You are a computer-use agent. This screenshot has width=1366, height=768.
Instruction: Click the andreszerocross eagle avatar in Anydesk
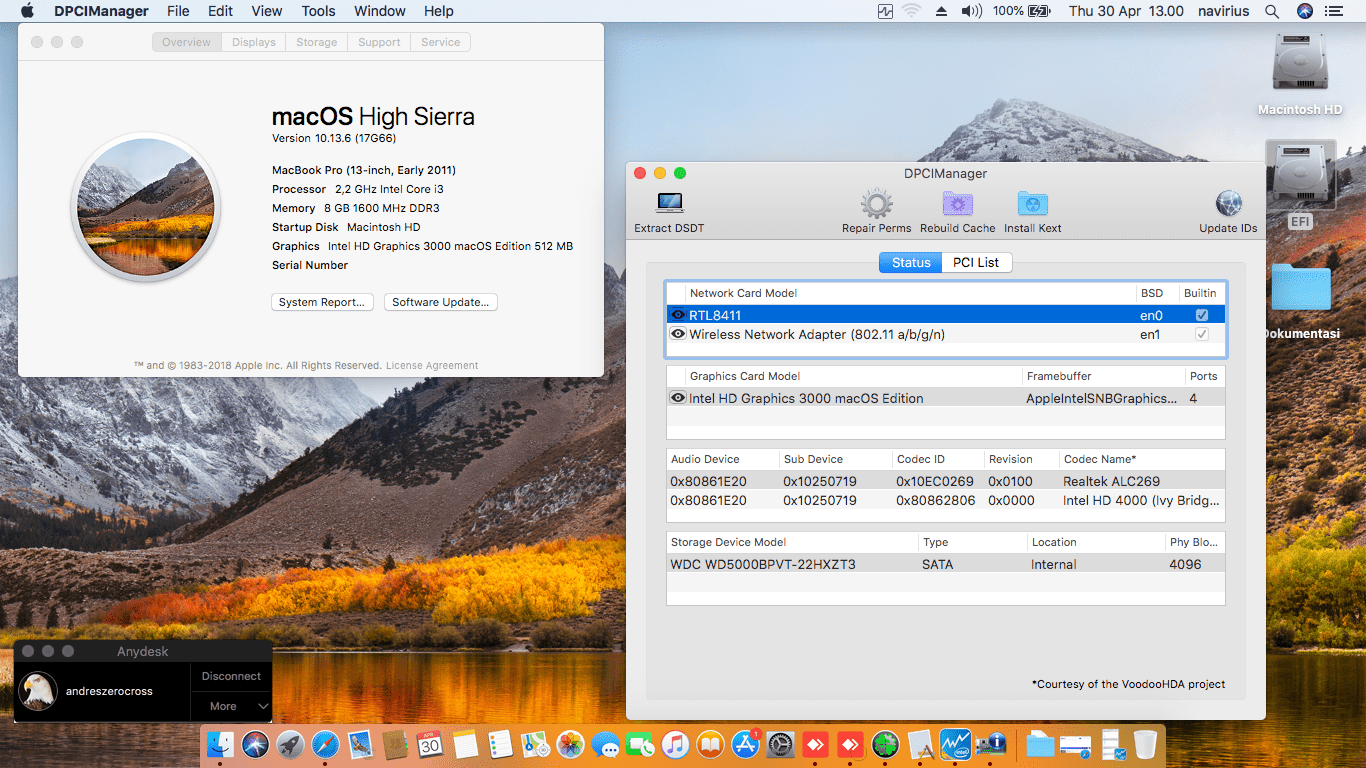click(38, 691)
